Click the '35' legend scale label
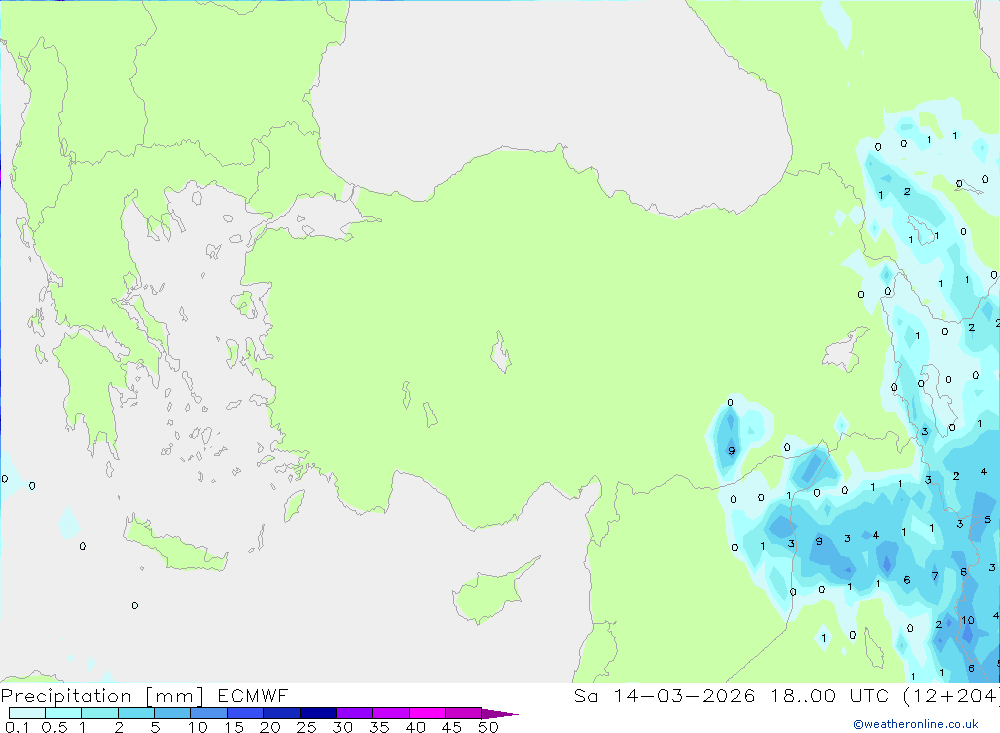1000x733 pixels. [379, 727]
